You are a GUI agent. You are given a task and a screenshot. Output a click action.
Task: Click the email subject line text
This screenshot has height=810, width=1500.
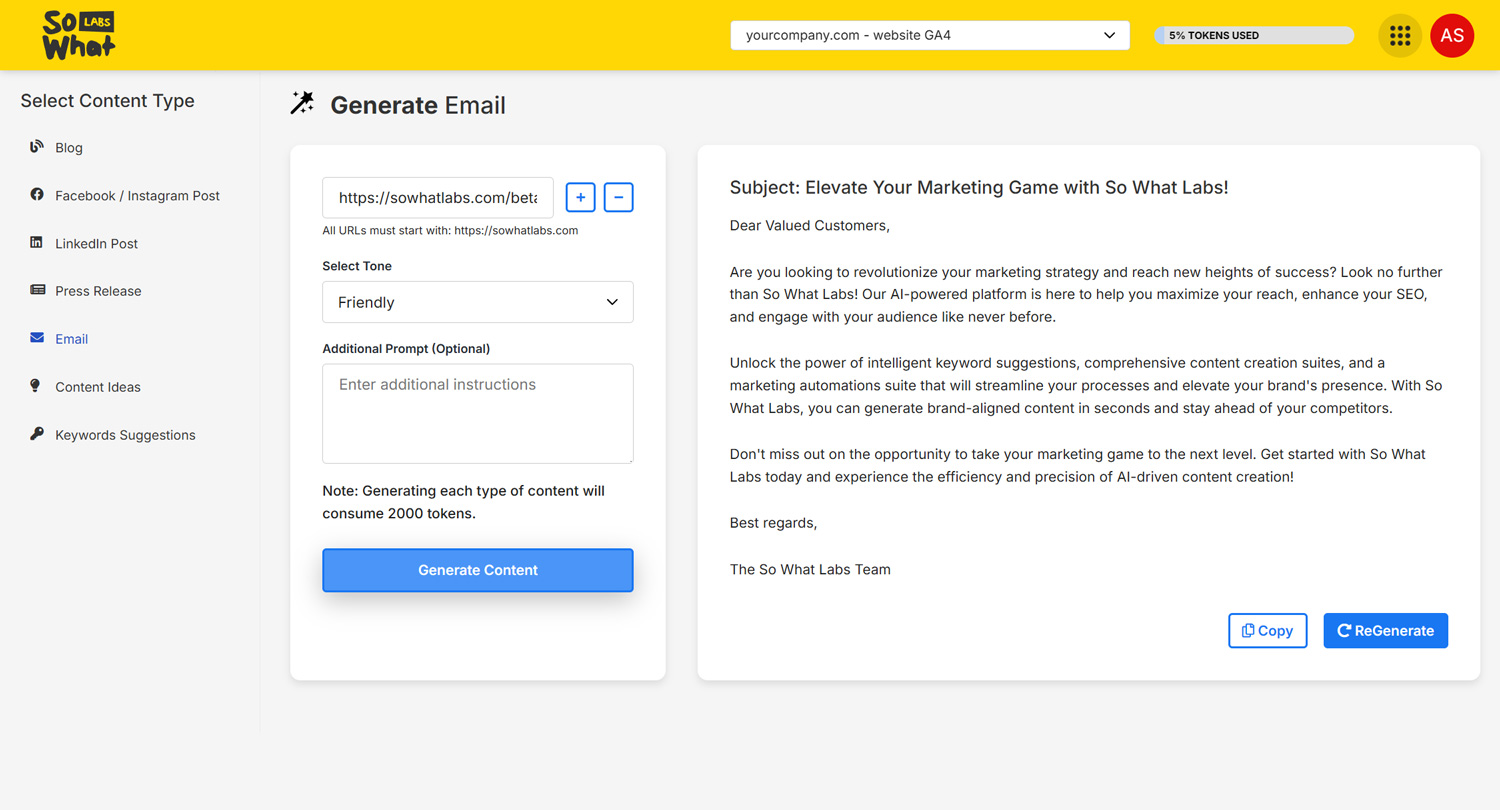[979, 187]
